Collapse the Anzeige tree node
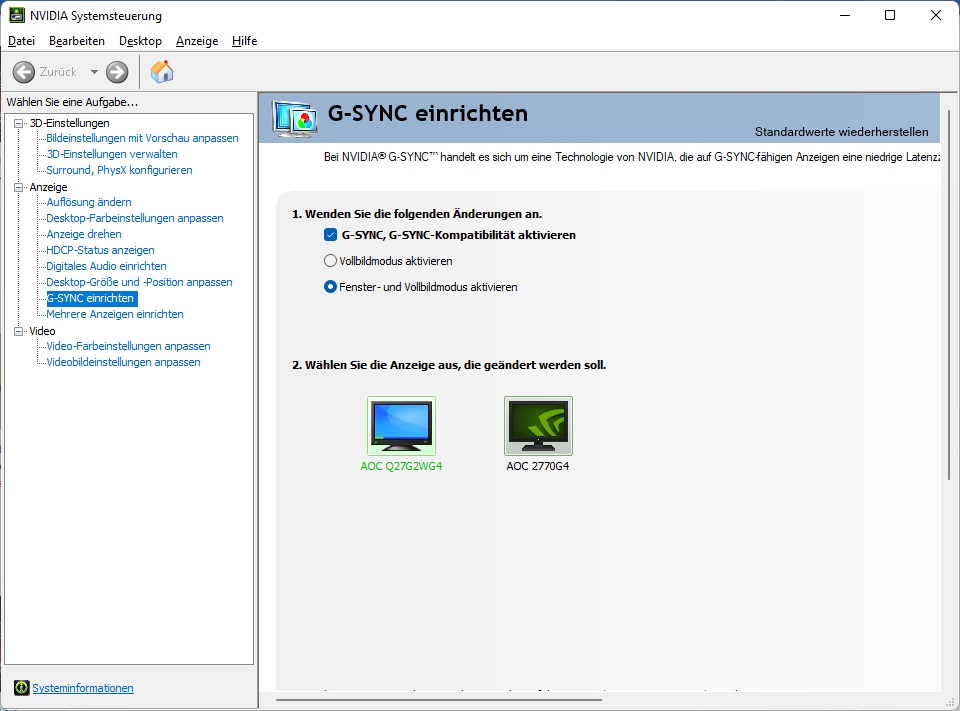The height and width of the screenshot is (711, 960). point(18,187)
